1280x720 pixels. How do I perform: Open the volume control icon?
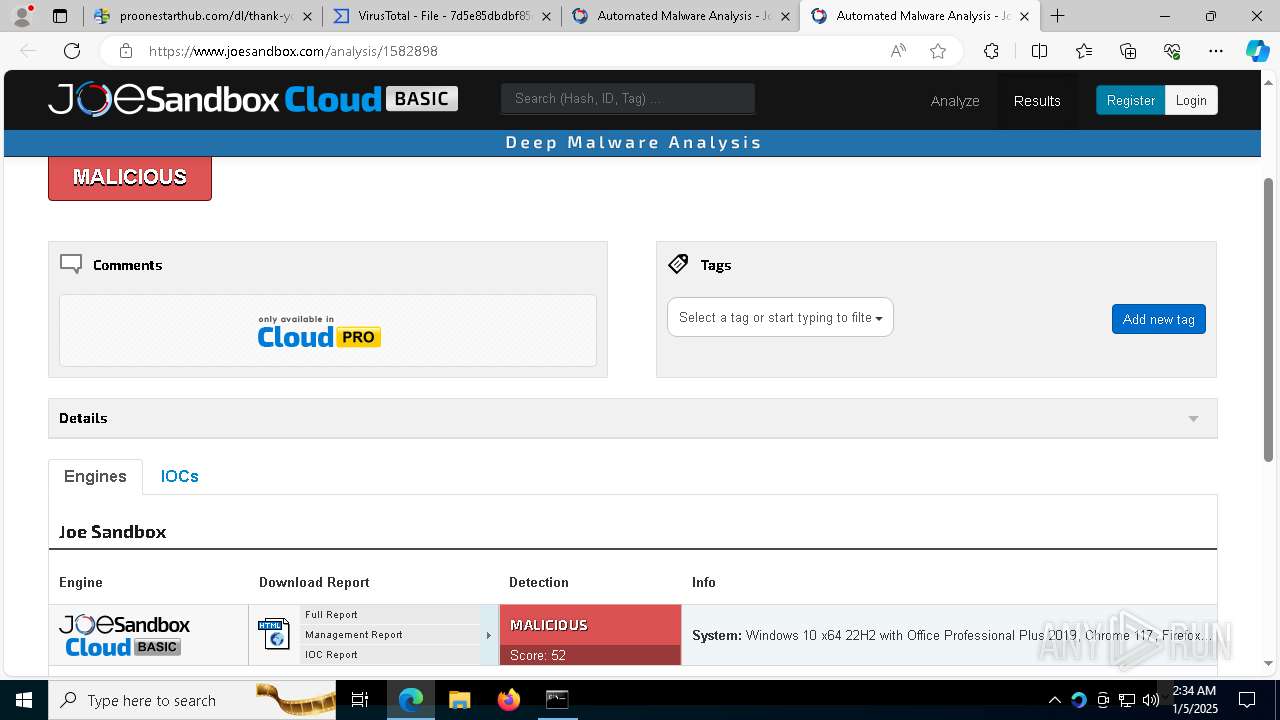pos(1151,700)
